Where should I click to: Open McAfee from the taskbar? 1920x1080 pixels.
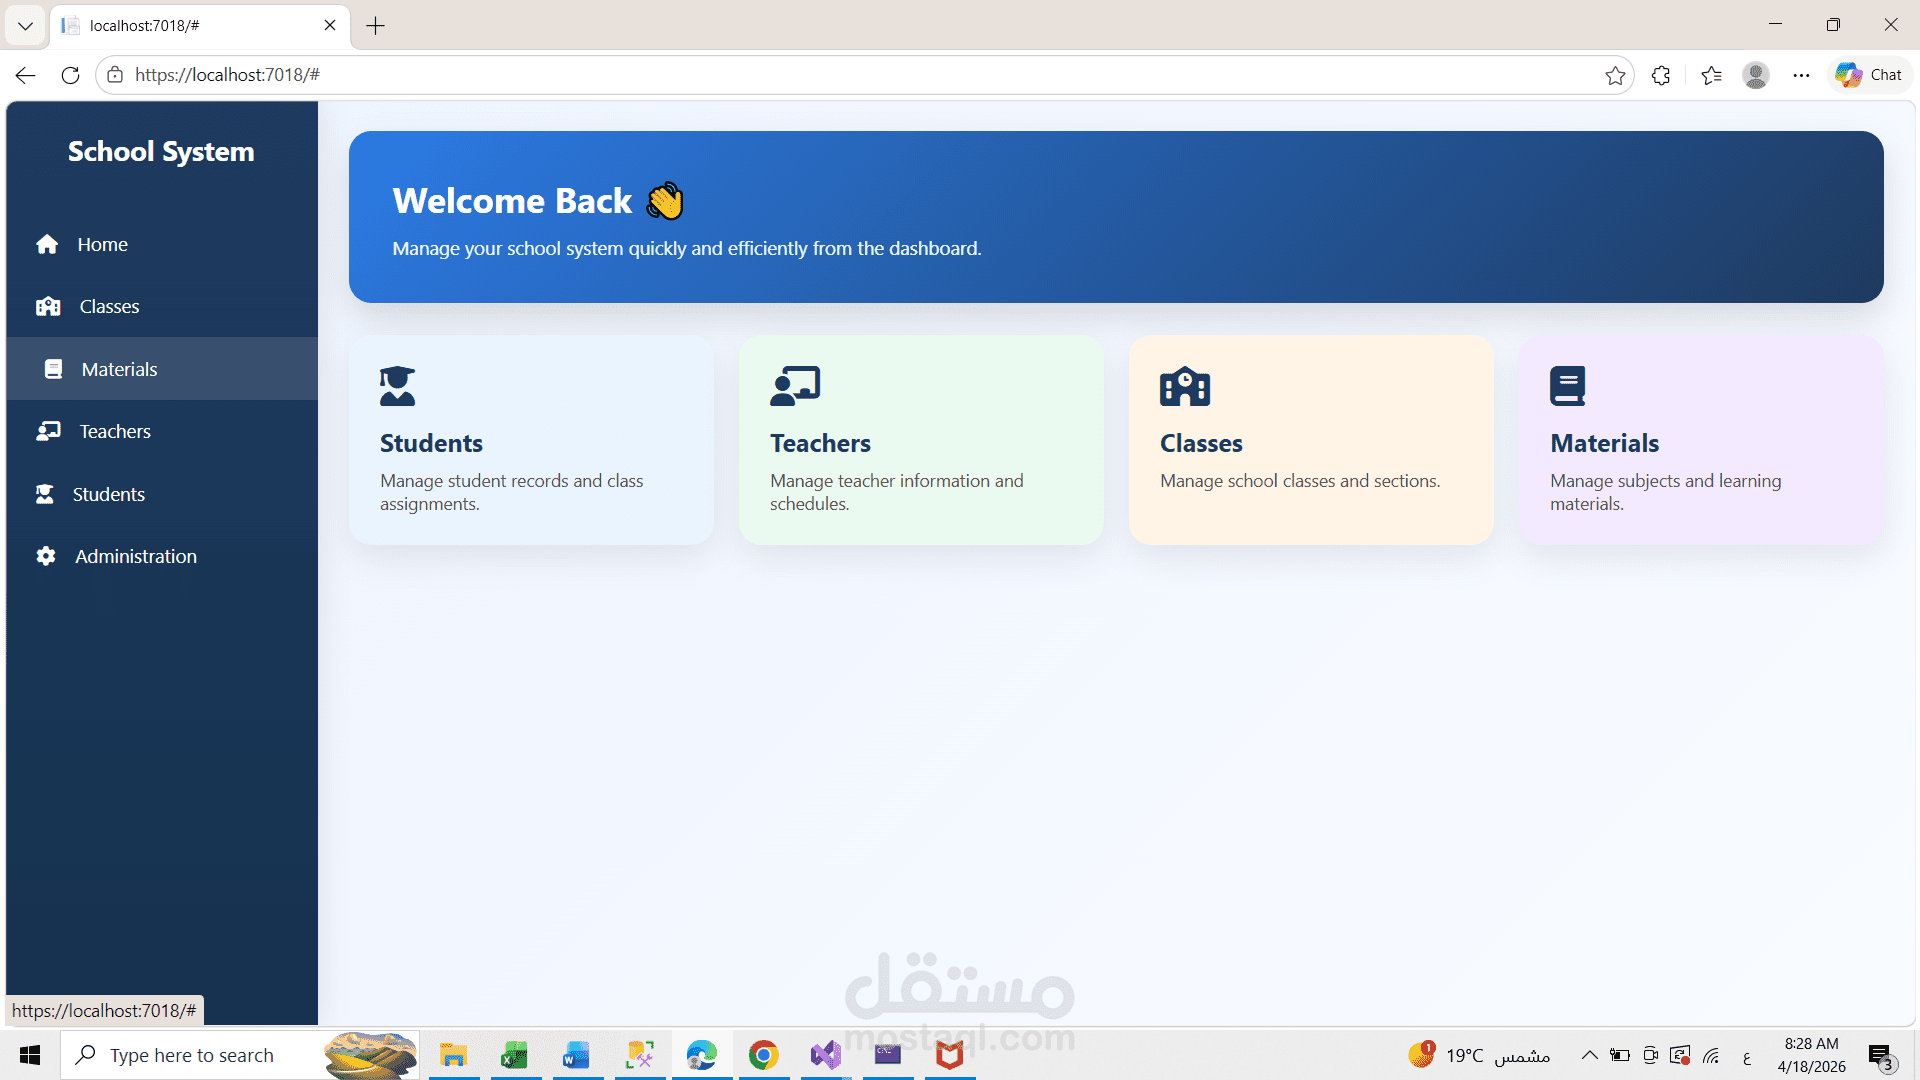[950, 1055]
